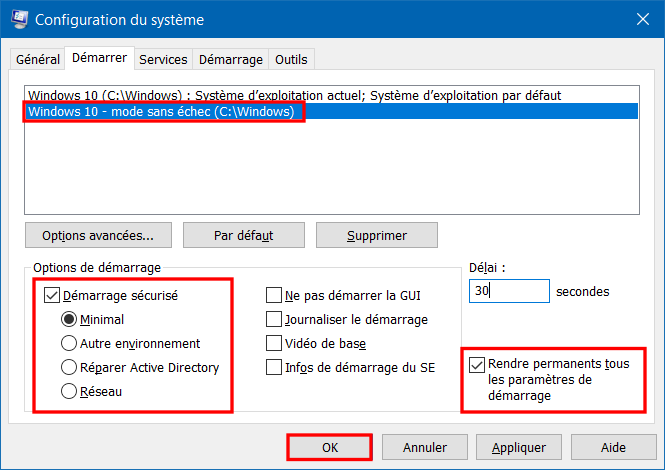Select the default Windows 10 boot entry
Viewport: 665px width, 470px height.
pos(332,95)
